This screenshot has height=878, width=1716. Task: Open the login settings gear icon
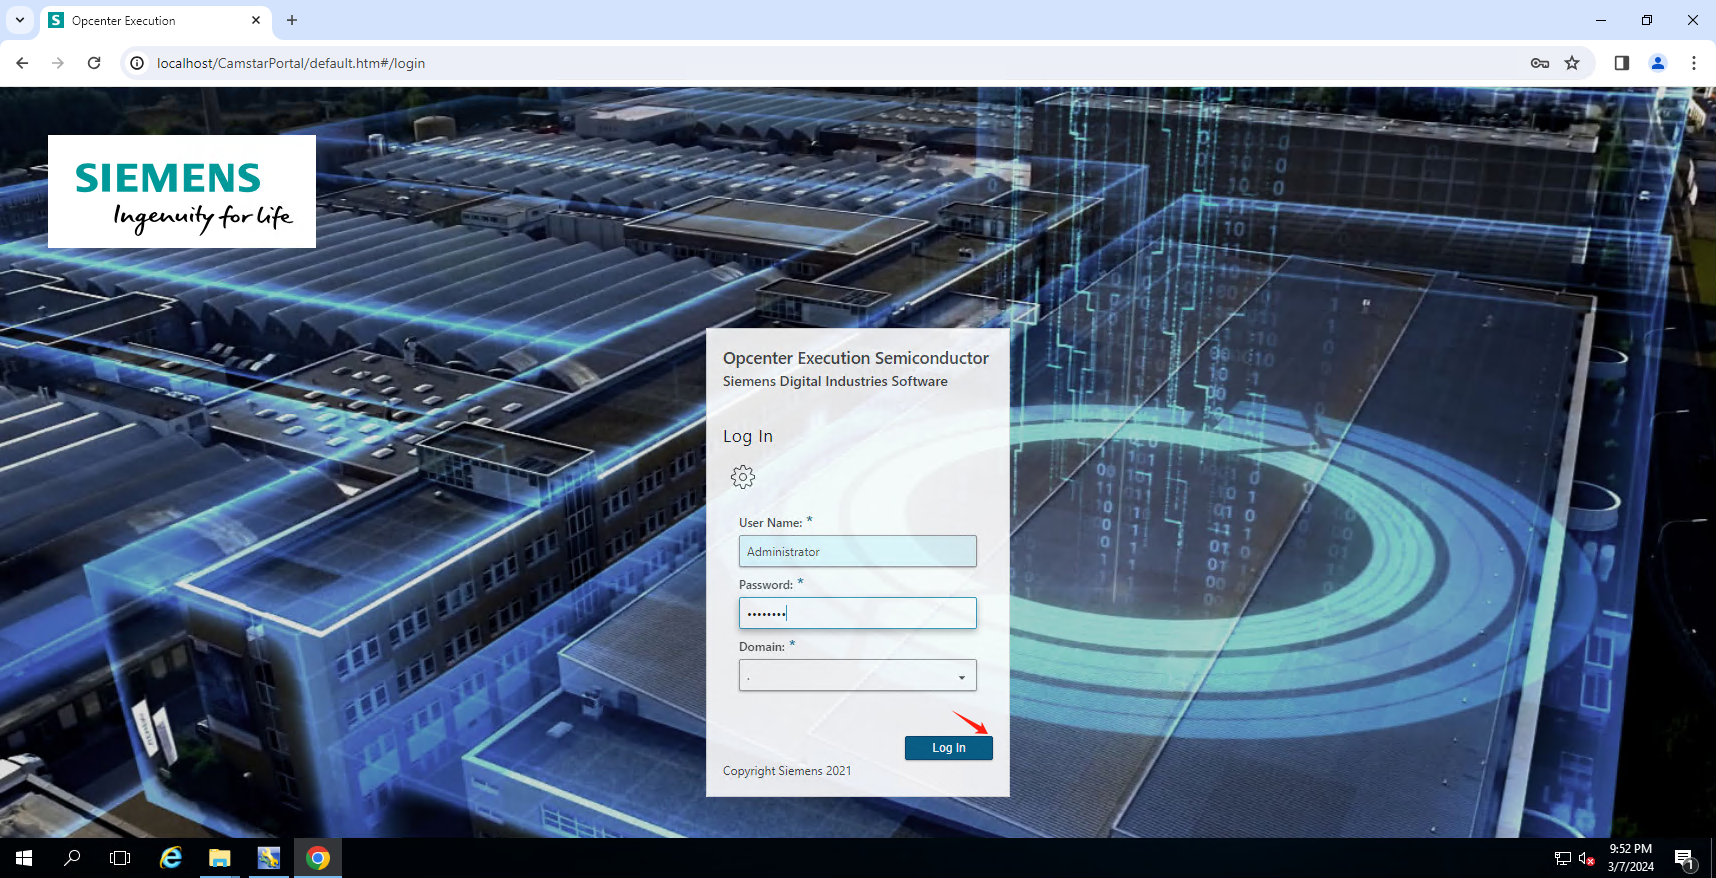[743, 477]
